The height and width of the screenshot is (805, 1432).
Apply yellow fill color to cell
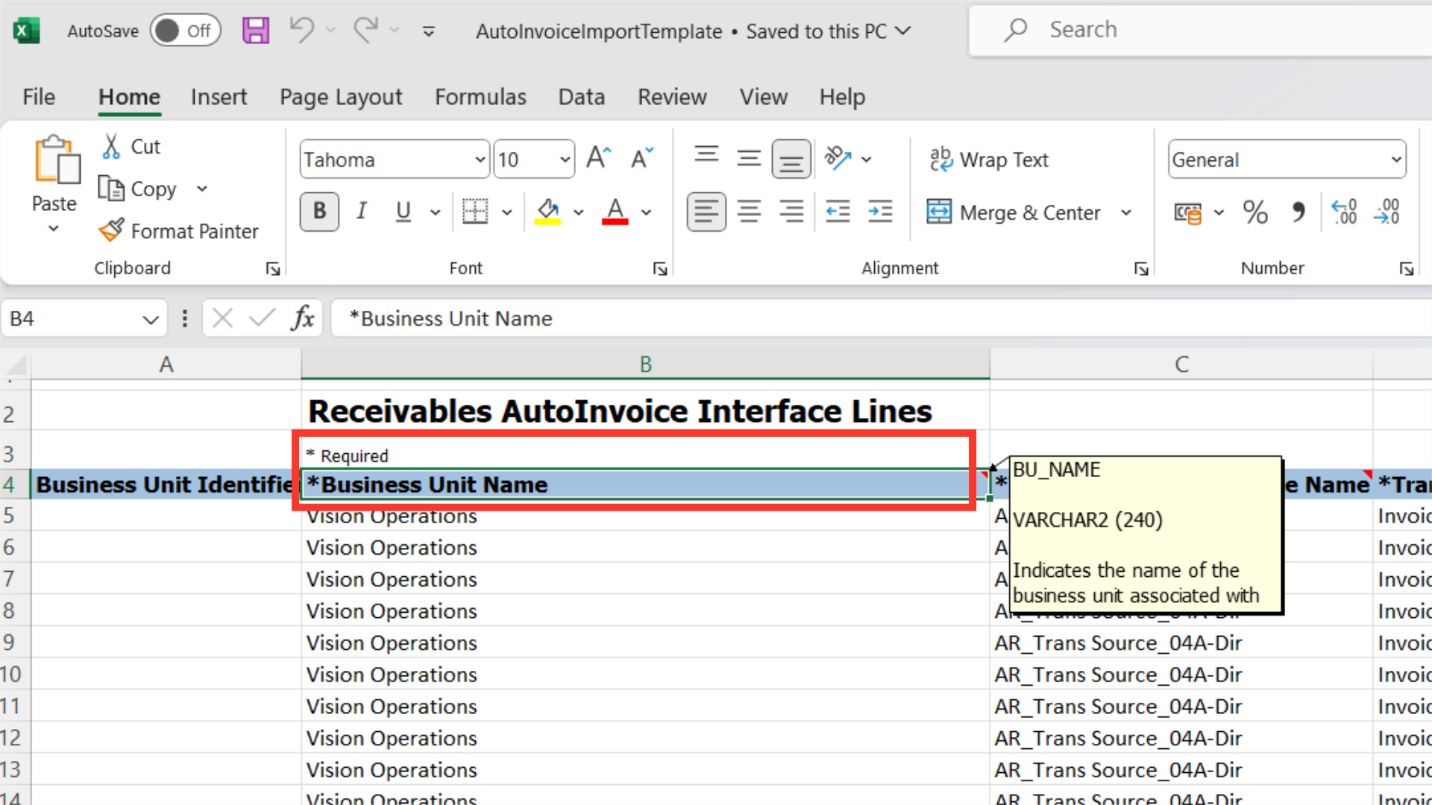(548, 212)
